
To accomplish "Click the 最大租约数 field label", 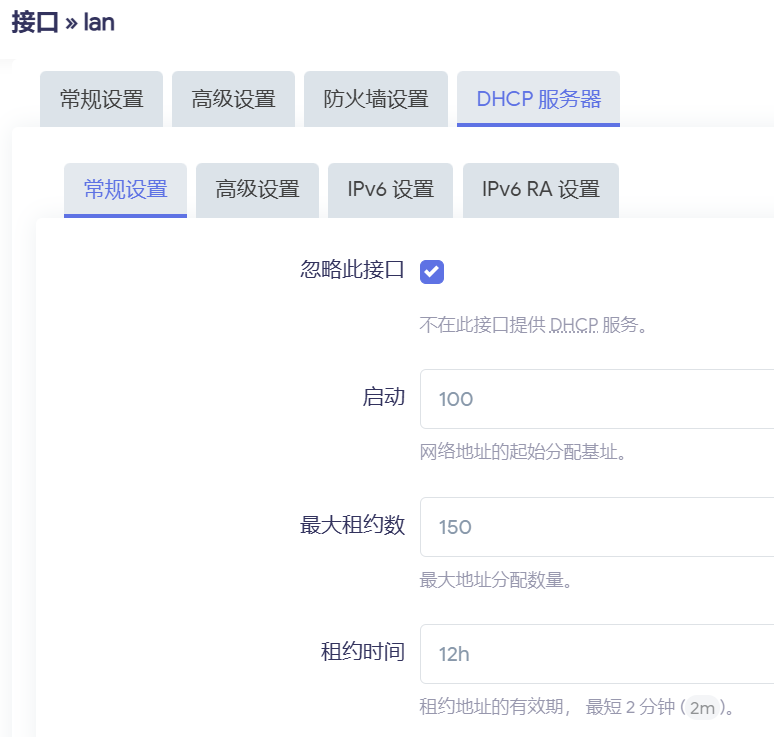I will pos(352,525).
